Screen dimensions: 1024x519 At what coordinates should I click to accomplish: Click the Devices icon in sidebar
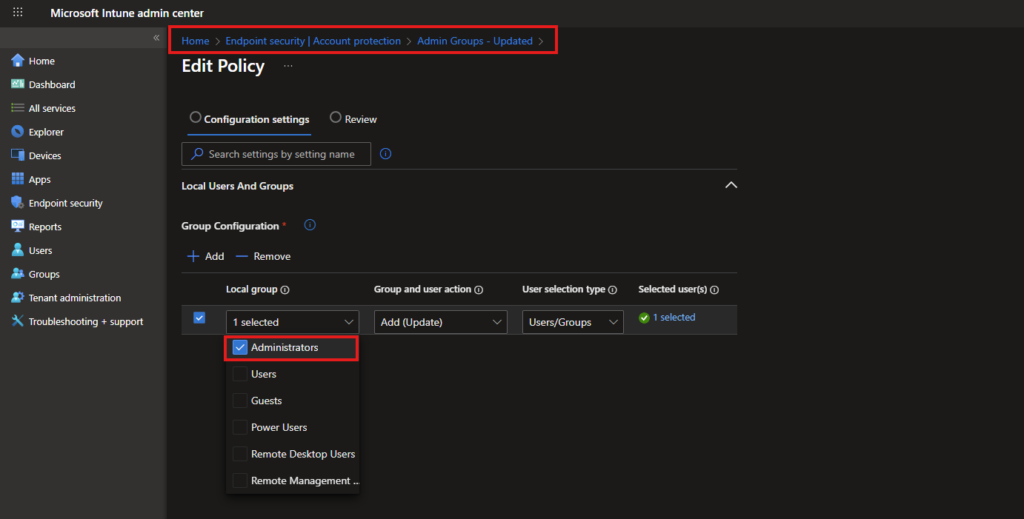coord(17,156)
